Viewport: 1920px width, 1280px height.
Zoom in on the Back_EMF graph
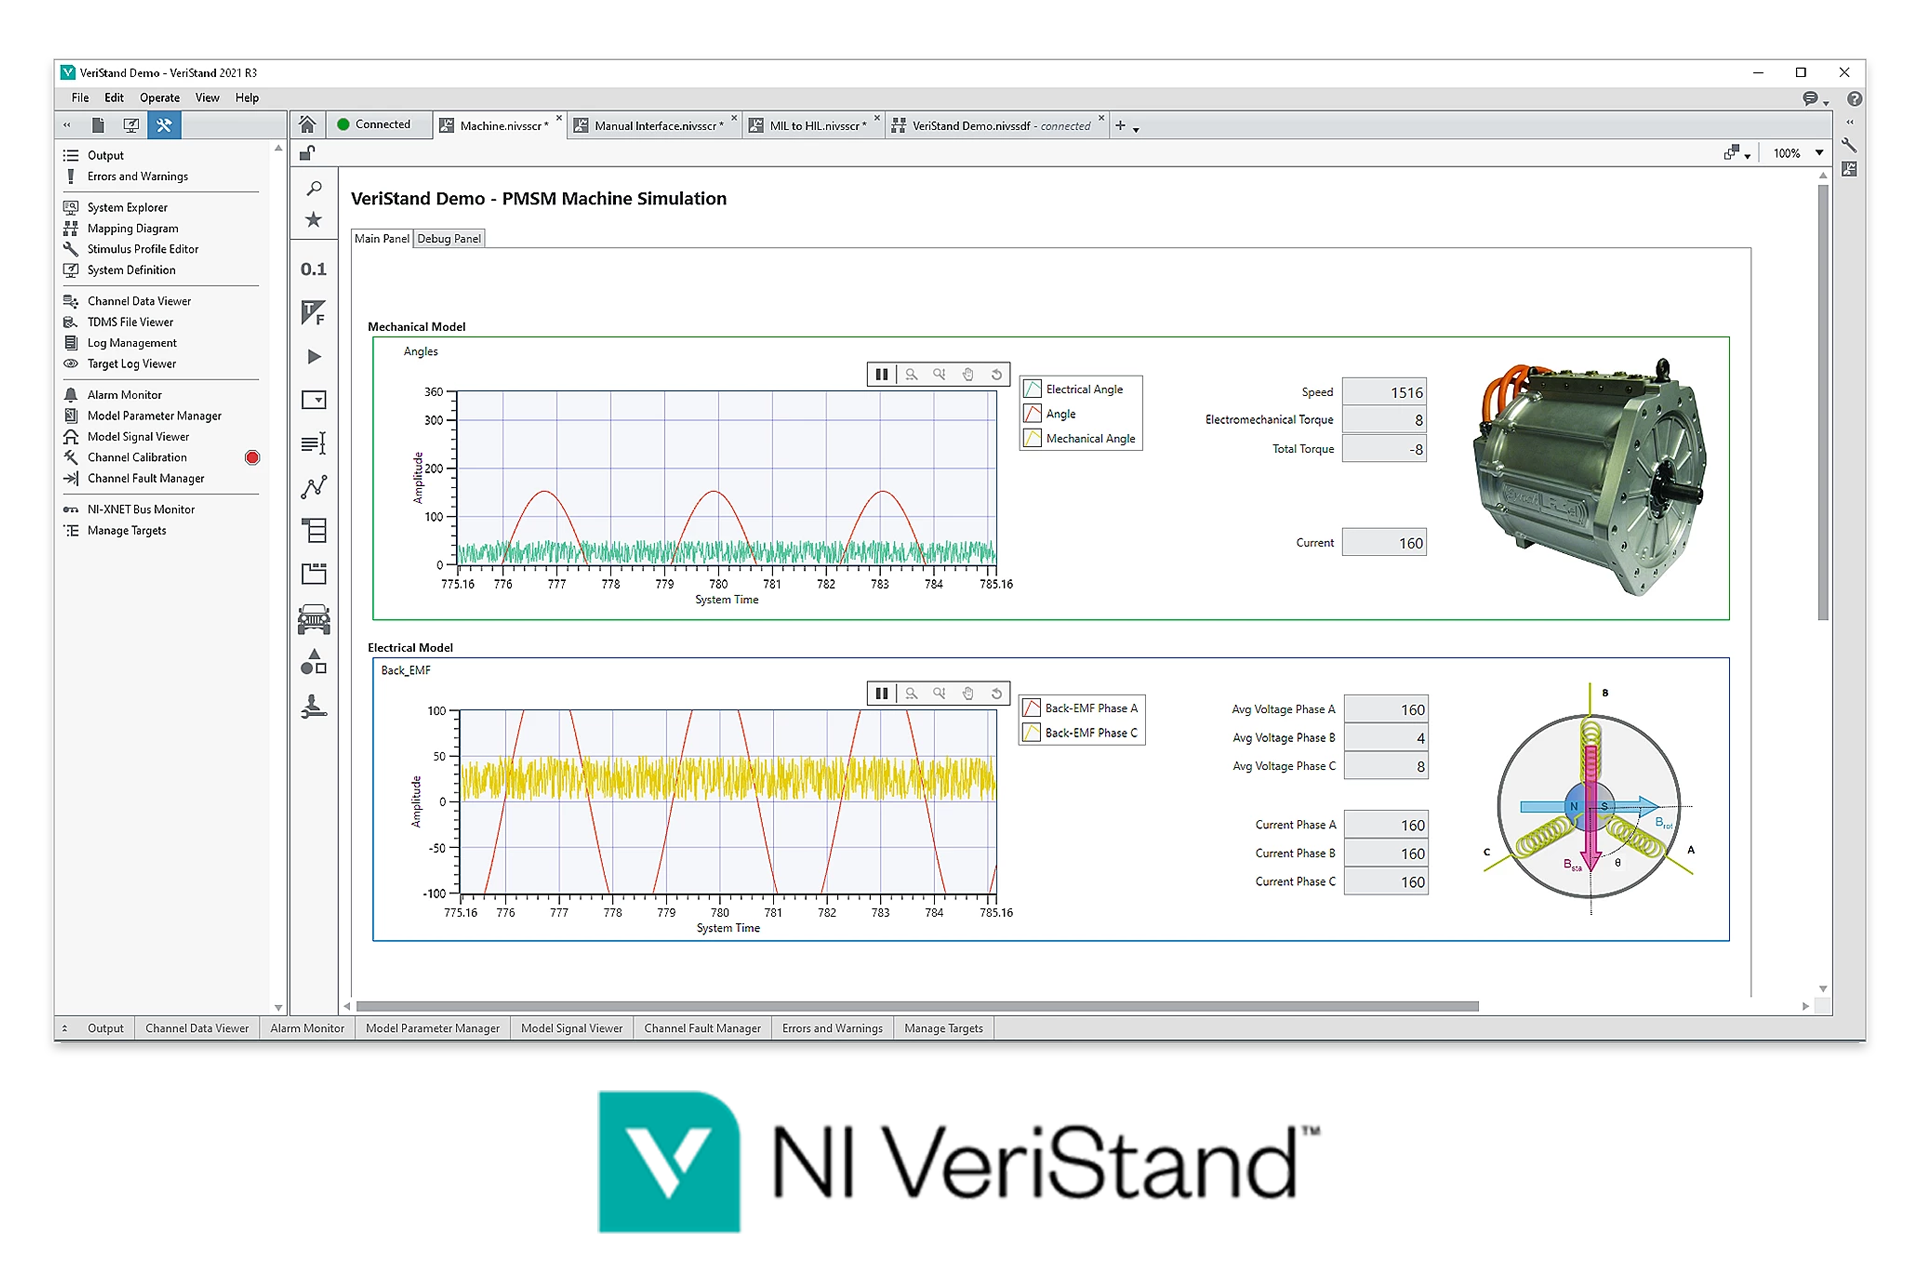911,693
